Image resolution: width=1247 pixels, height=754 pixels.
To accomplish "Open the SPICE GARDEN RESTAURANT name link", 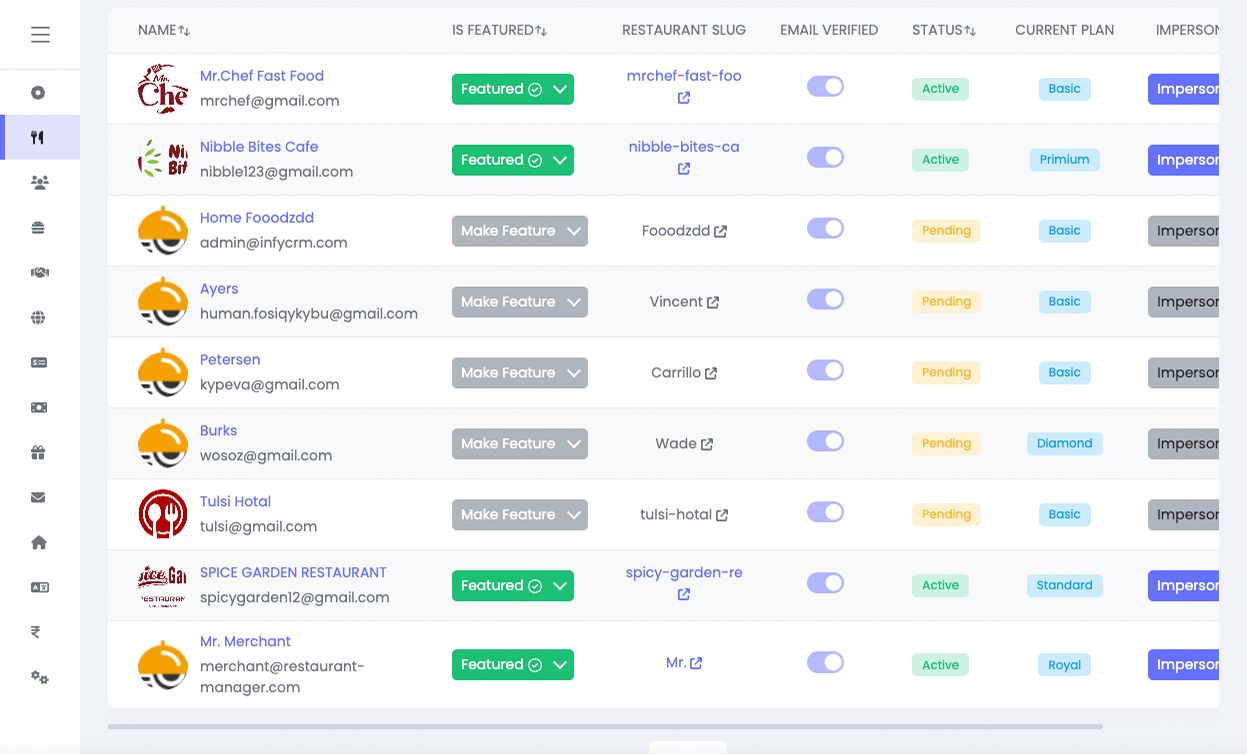I will point(293,573).
